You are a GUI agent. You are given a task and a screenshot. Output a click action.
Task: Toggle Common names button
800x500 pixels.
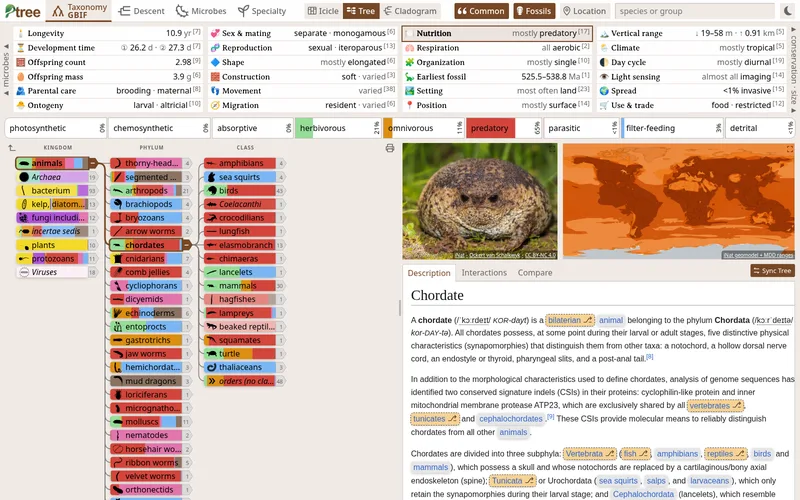481,11
